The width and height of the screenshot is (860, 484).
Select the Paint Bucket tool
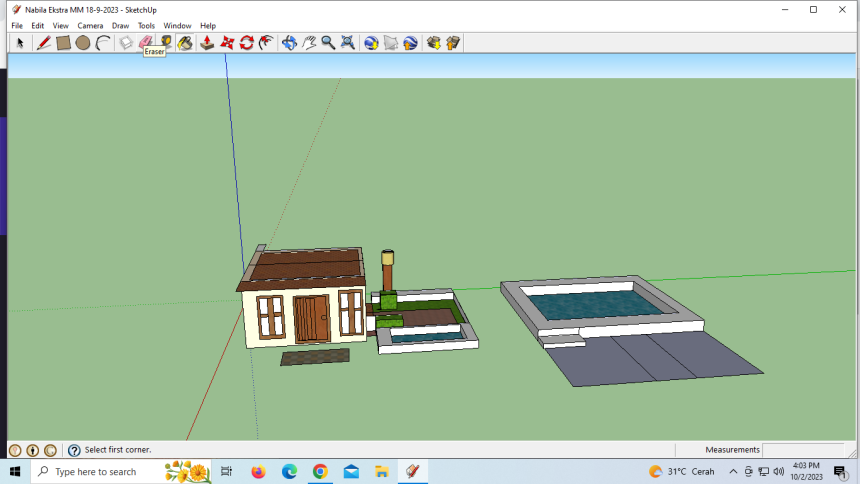click(185, 43)
